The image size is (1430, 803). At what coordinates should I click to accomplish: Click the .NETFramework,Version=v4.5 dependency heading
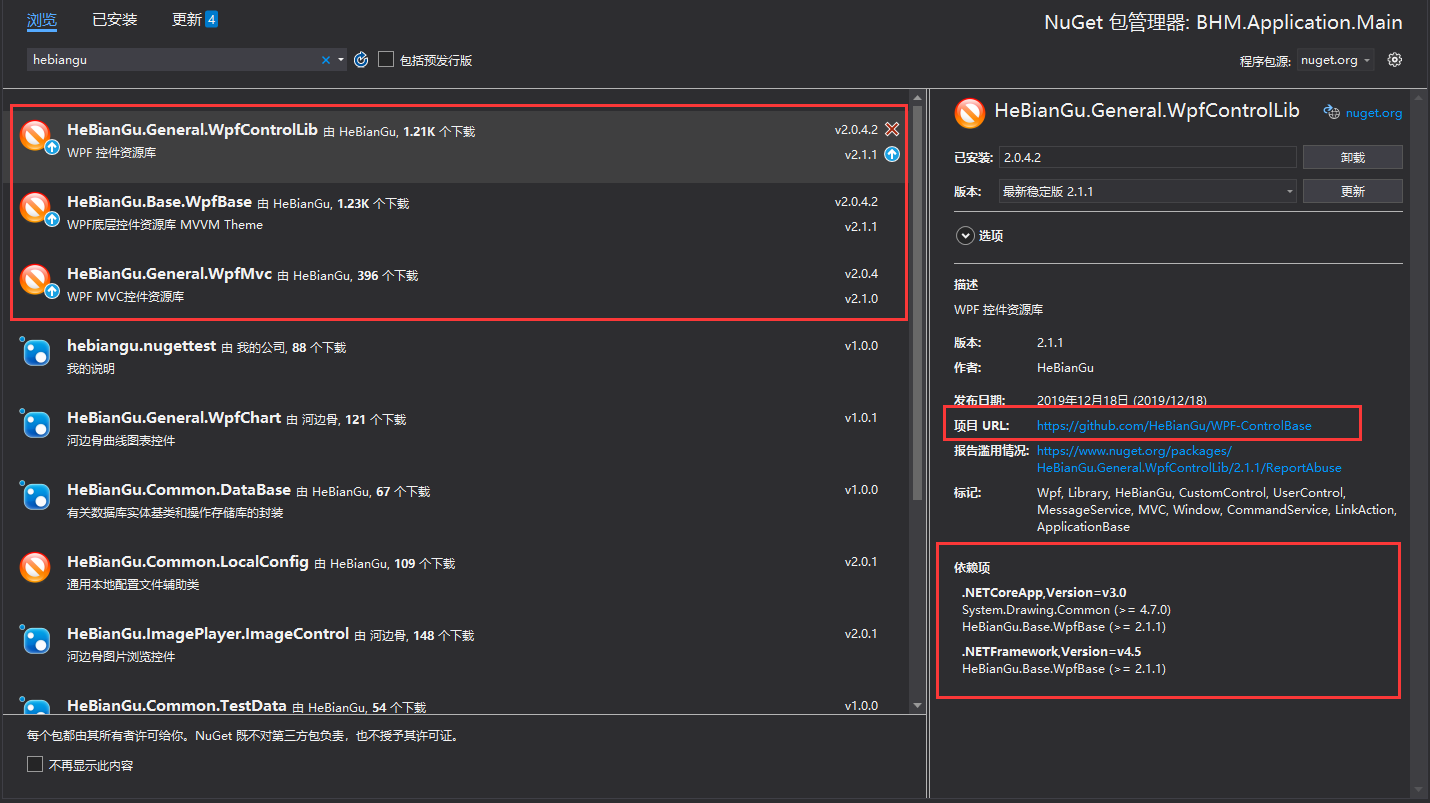[x=1050, y=651]
